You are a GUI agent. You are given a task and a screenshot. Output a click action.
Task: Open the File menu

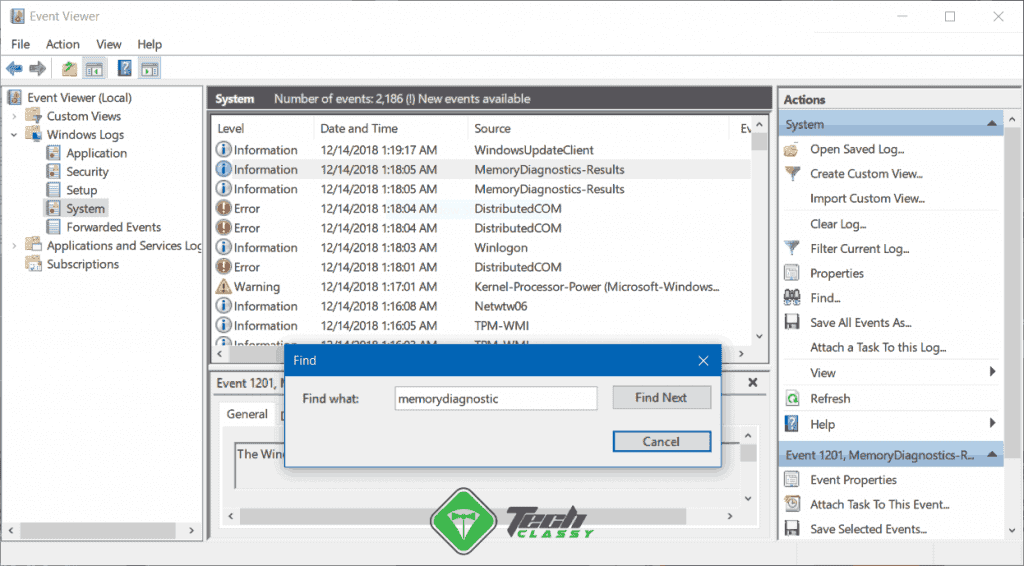(x=20, y=44)
